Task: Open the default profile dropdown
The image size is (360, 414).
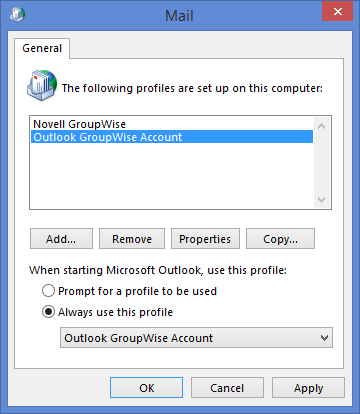Action: click(x=196, y=338)
